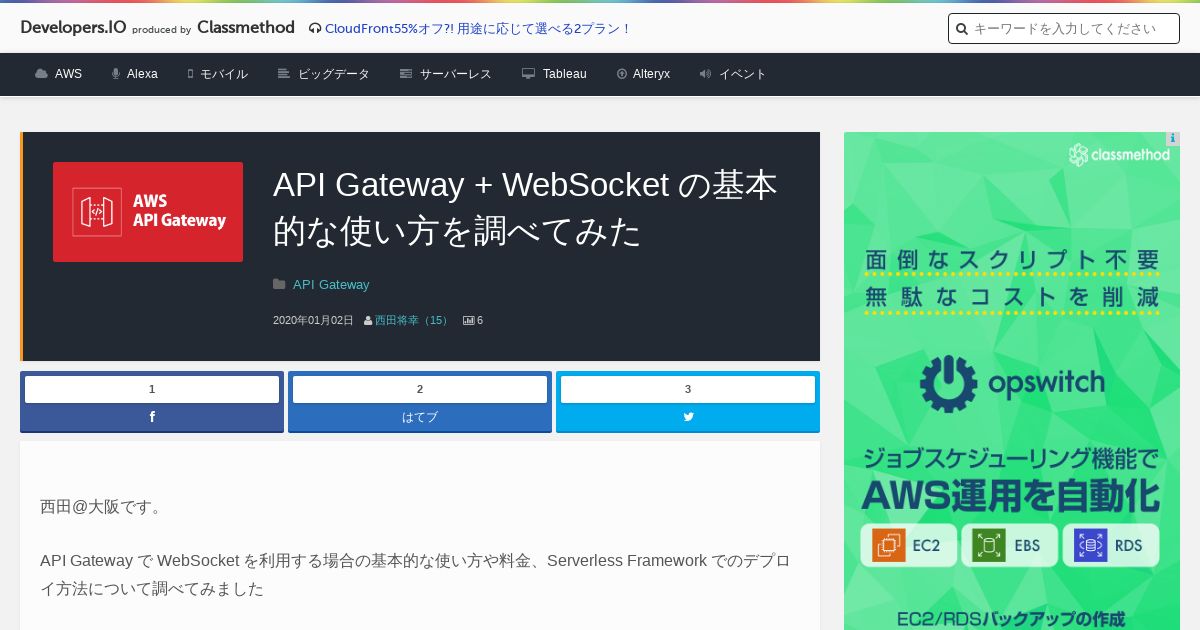This screenshot has width=1200, height=630.
Task: Open the Alteryx navigation menu item
Action: coord(652,74)
